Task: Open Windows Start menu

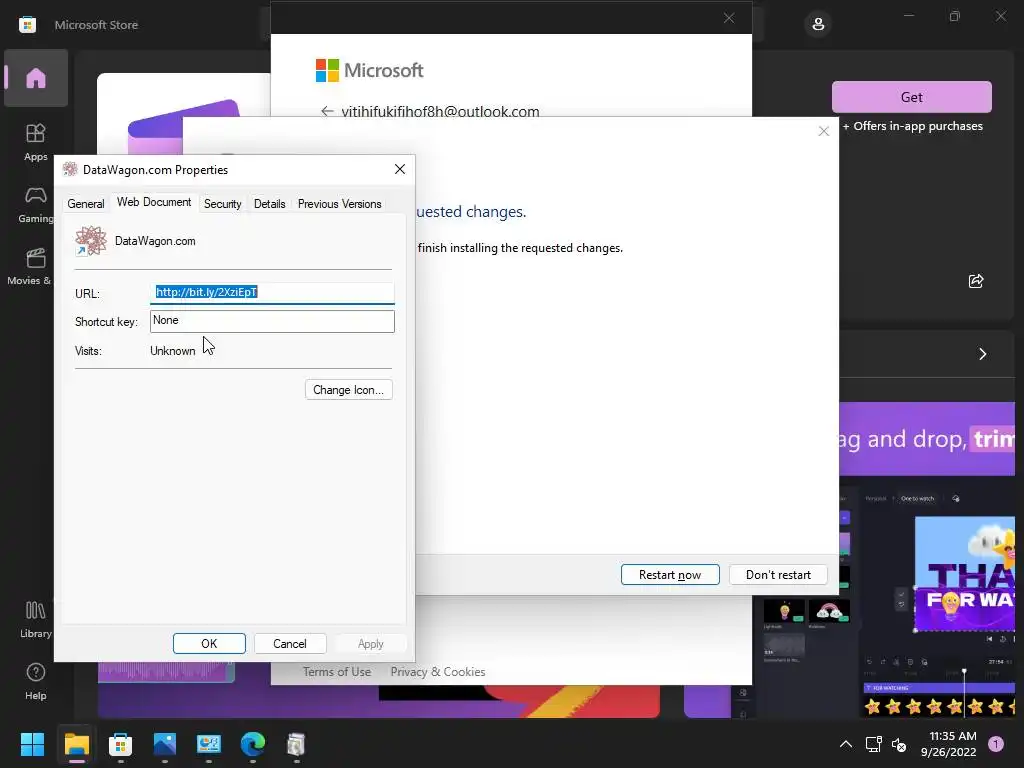Action: (x=32, y=744)
